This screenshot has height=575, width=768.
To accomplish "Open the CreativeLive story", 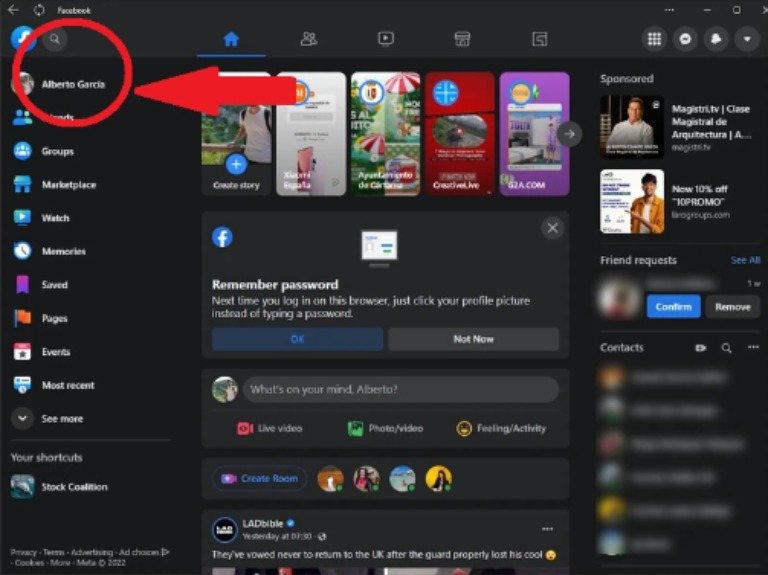I will 460,134.
